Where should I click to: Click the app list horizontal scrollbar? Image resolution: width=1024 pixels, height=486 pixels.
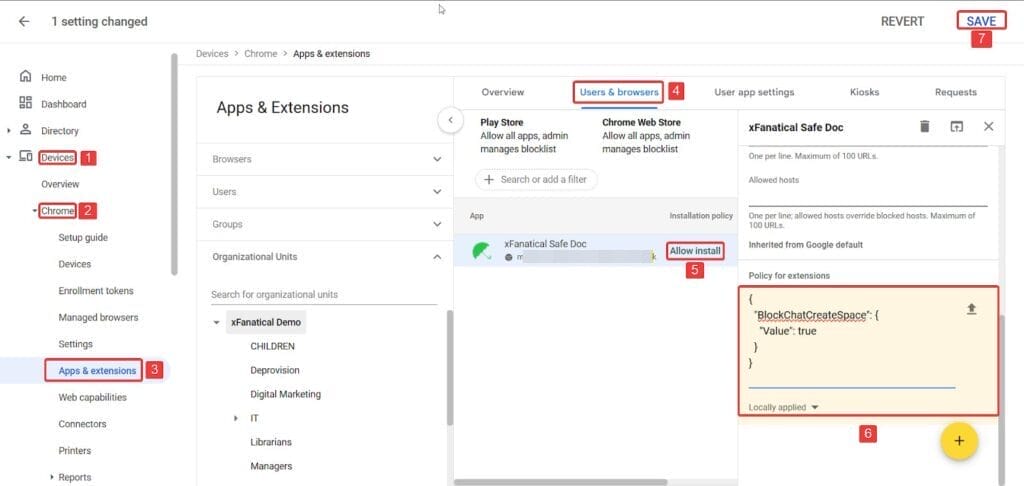coord(560,482)
